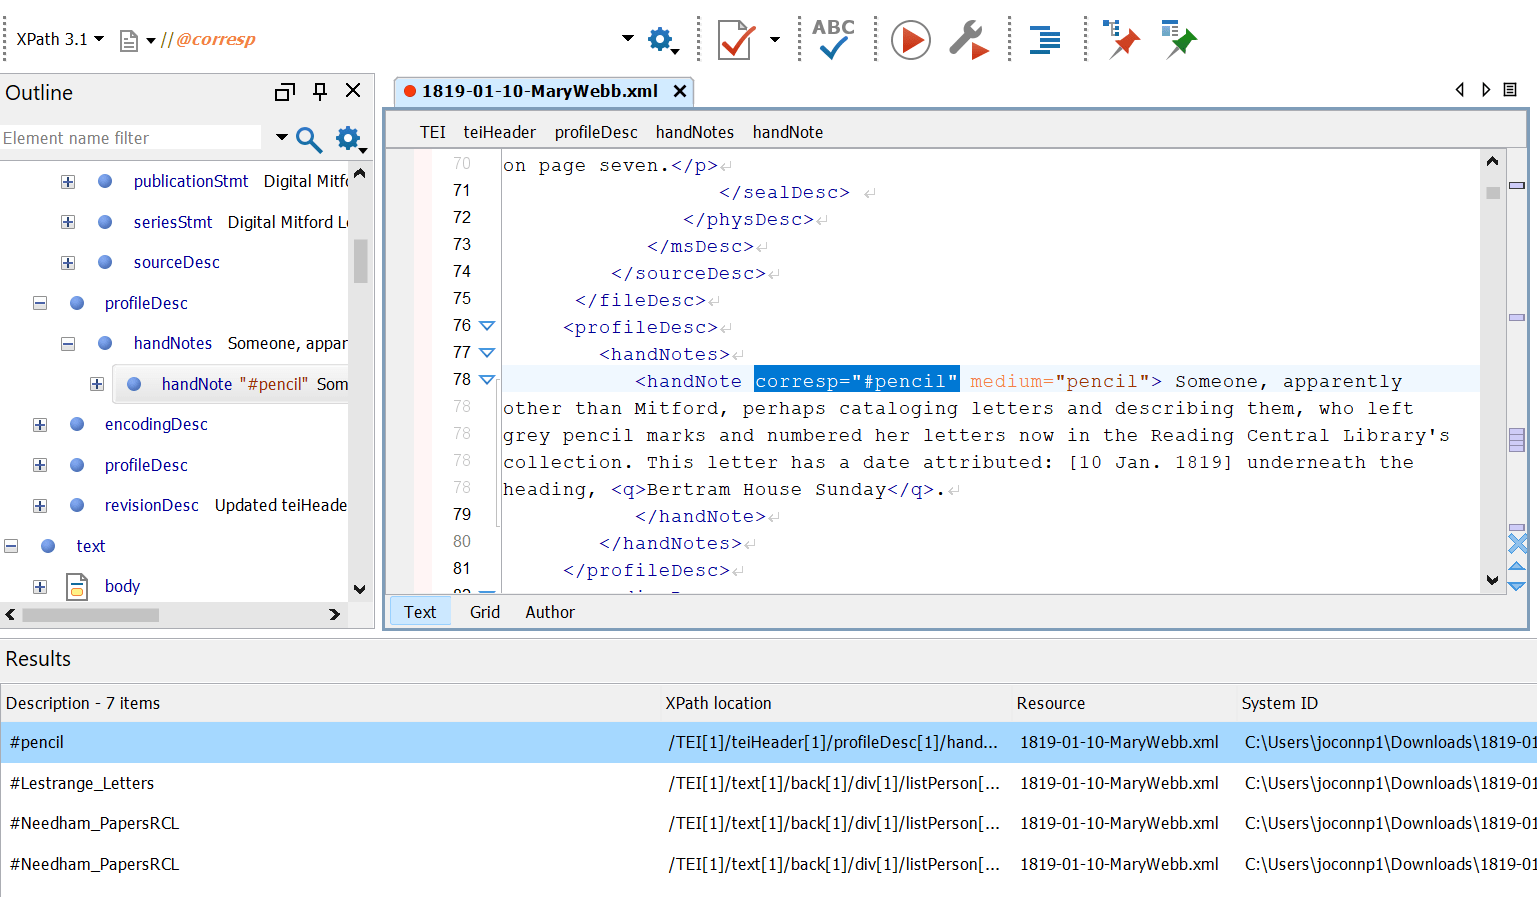
Task: Open the XPath 3.1 version dropdown
Action: click(x=60, y=39)
